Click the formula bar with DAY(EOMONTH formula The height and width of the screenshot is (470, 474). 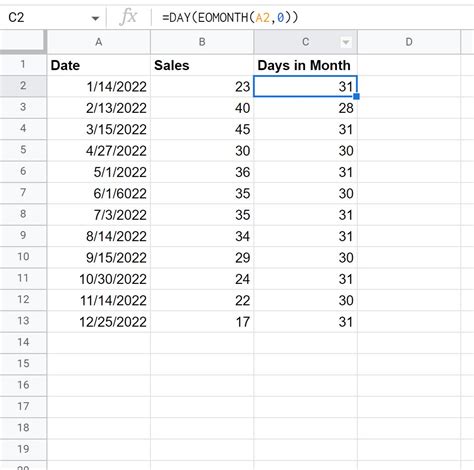click(x=313, y=17)
